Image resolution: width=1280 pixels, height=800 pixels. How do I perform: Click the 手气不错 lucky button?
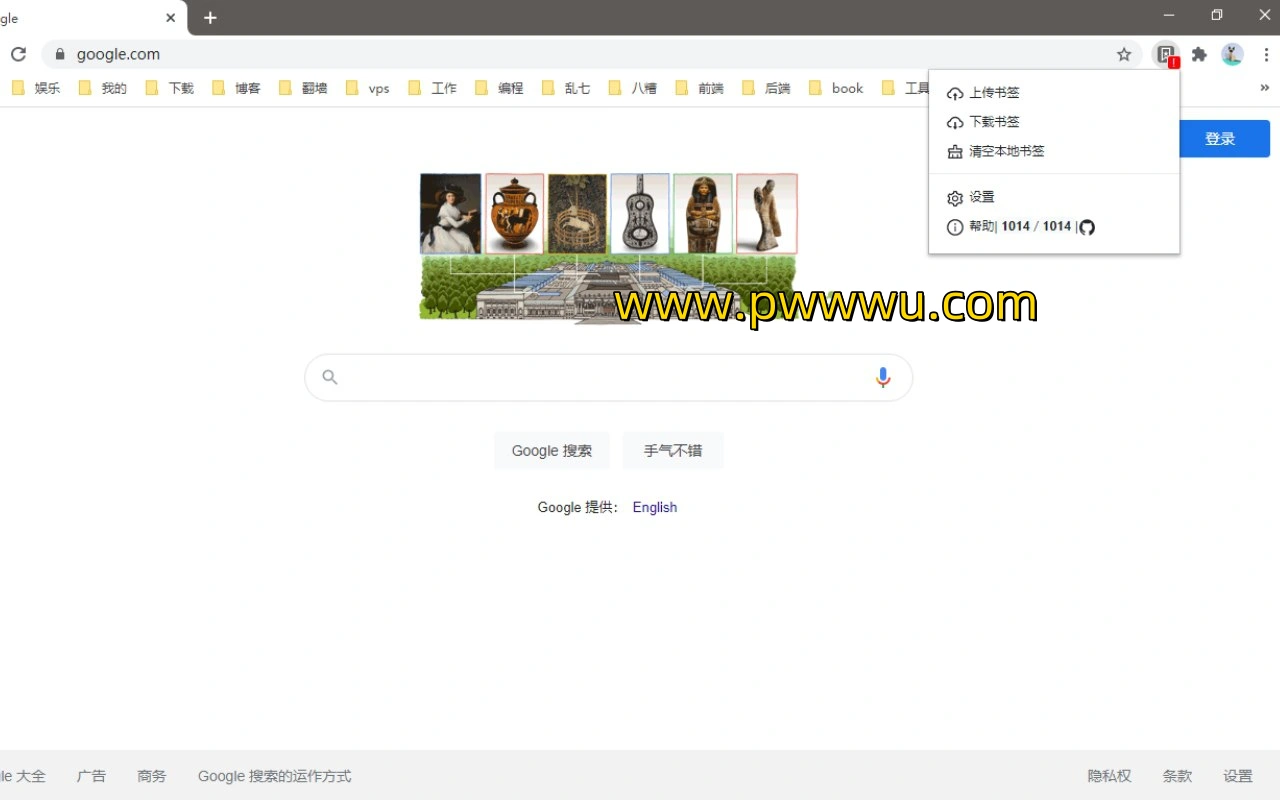point(673,451)
